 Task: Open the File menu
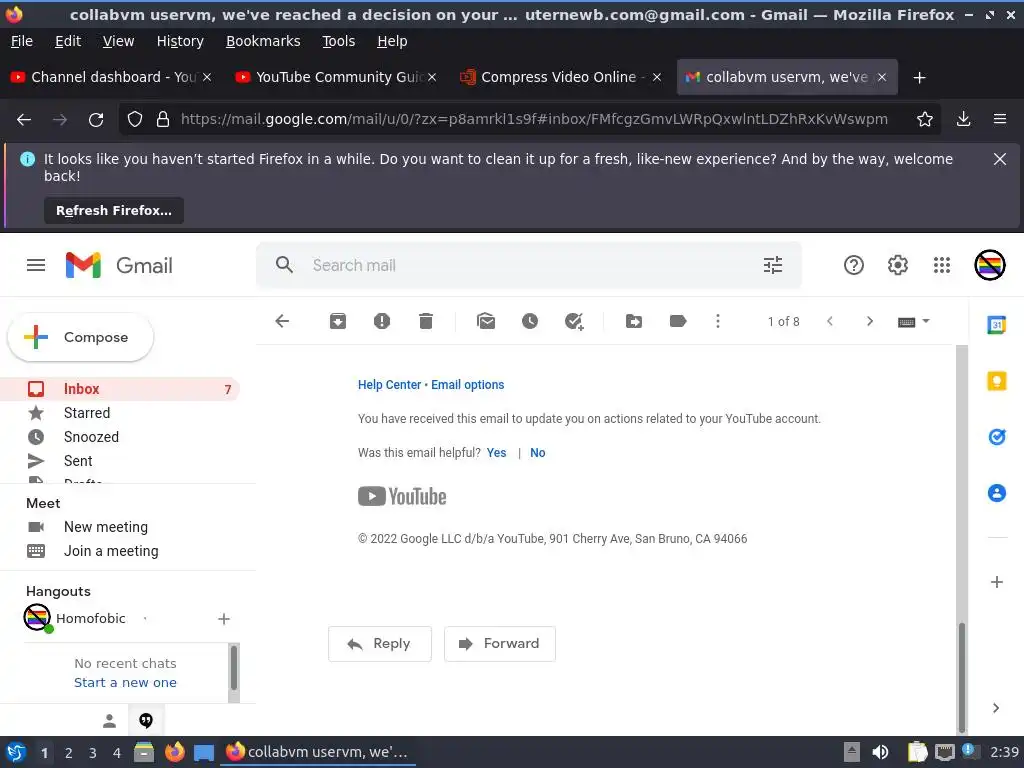(x=22, y=41)
